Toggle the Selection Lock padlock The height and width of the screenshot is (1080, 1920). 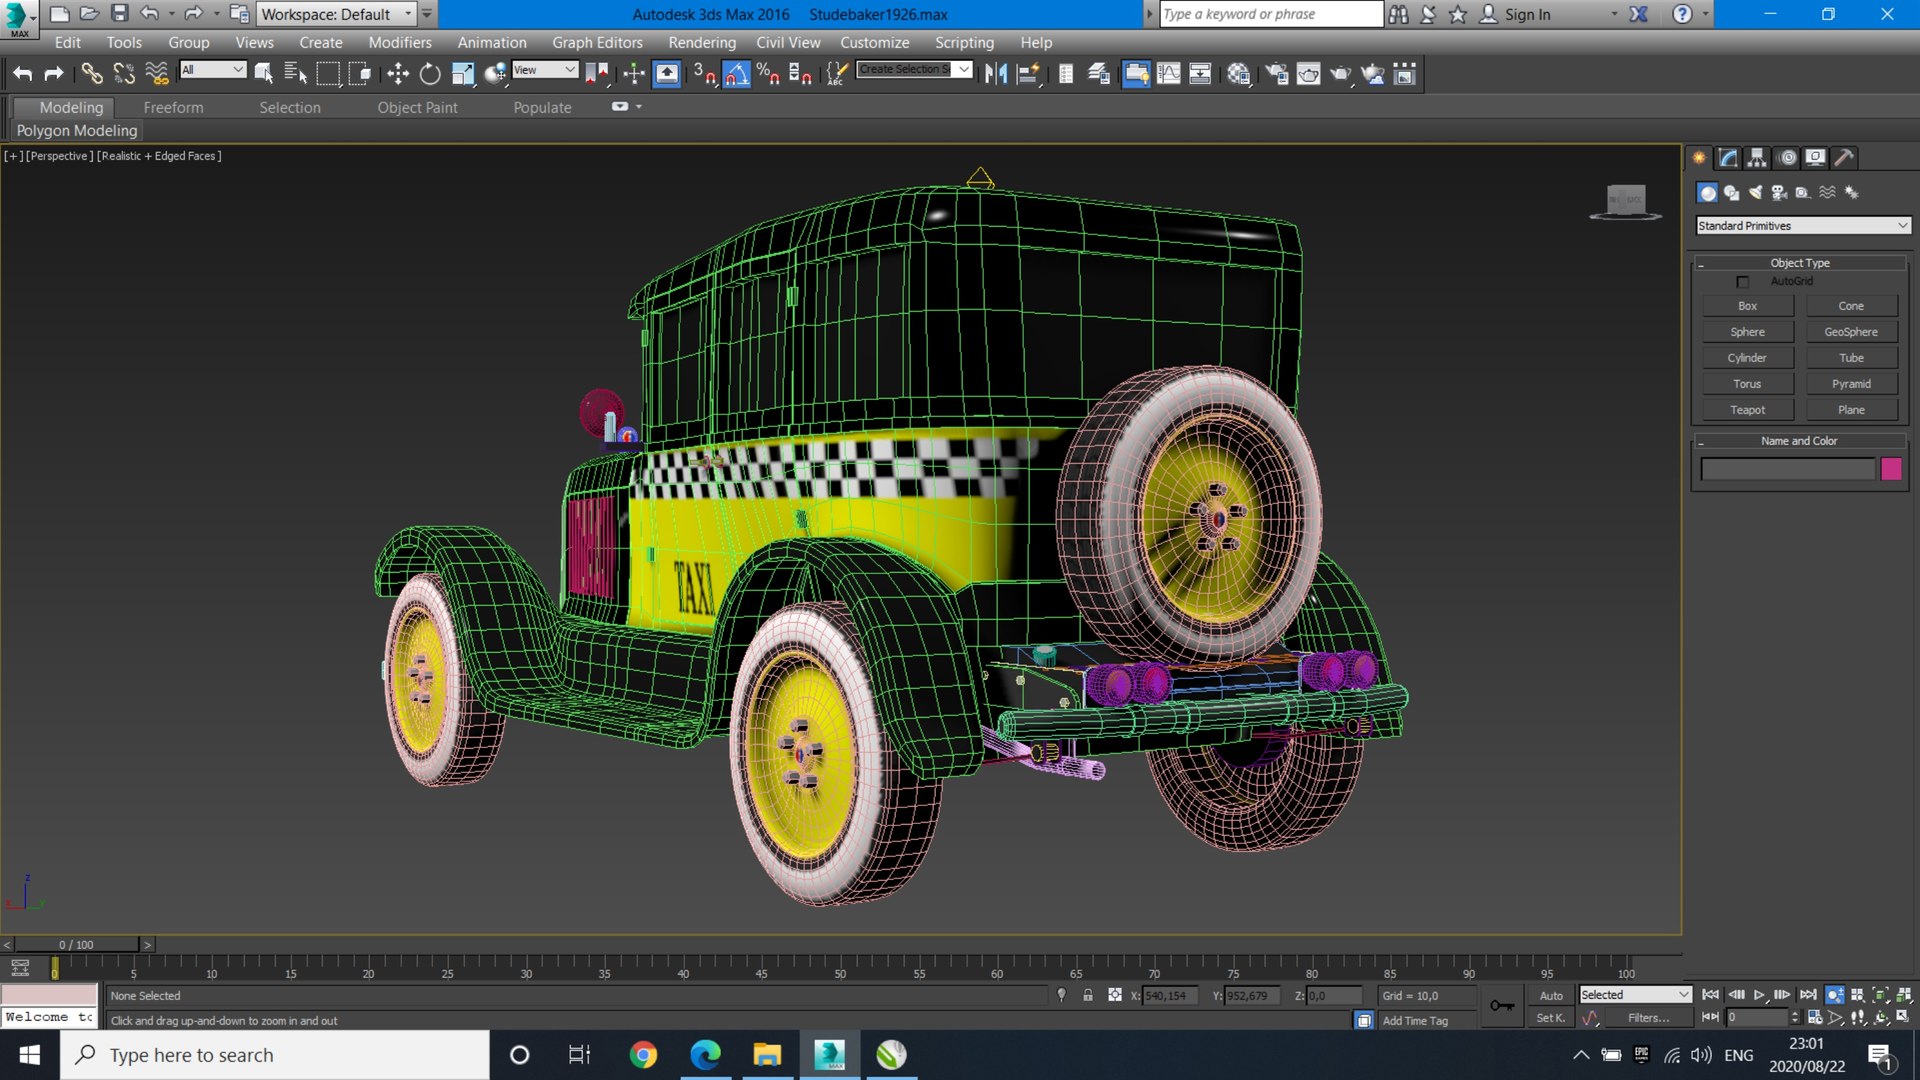(1088, 995)
